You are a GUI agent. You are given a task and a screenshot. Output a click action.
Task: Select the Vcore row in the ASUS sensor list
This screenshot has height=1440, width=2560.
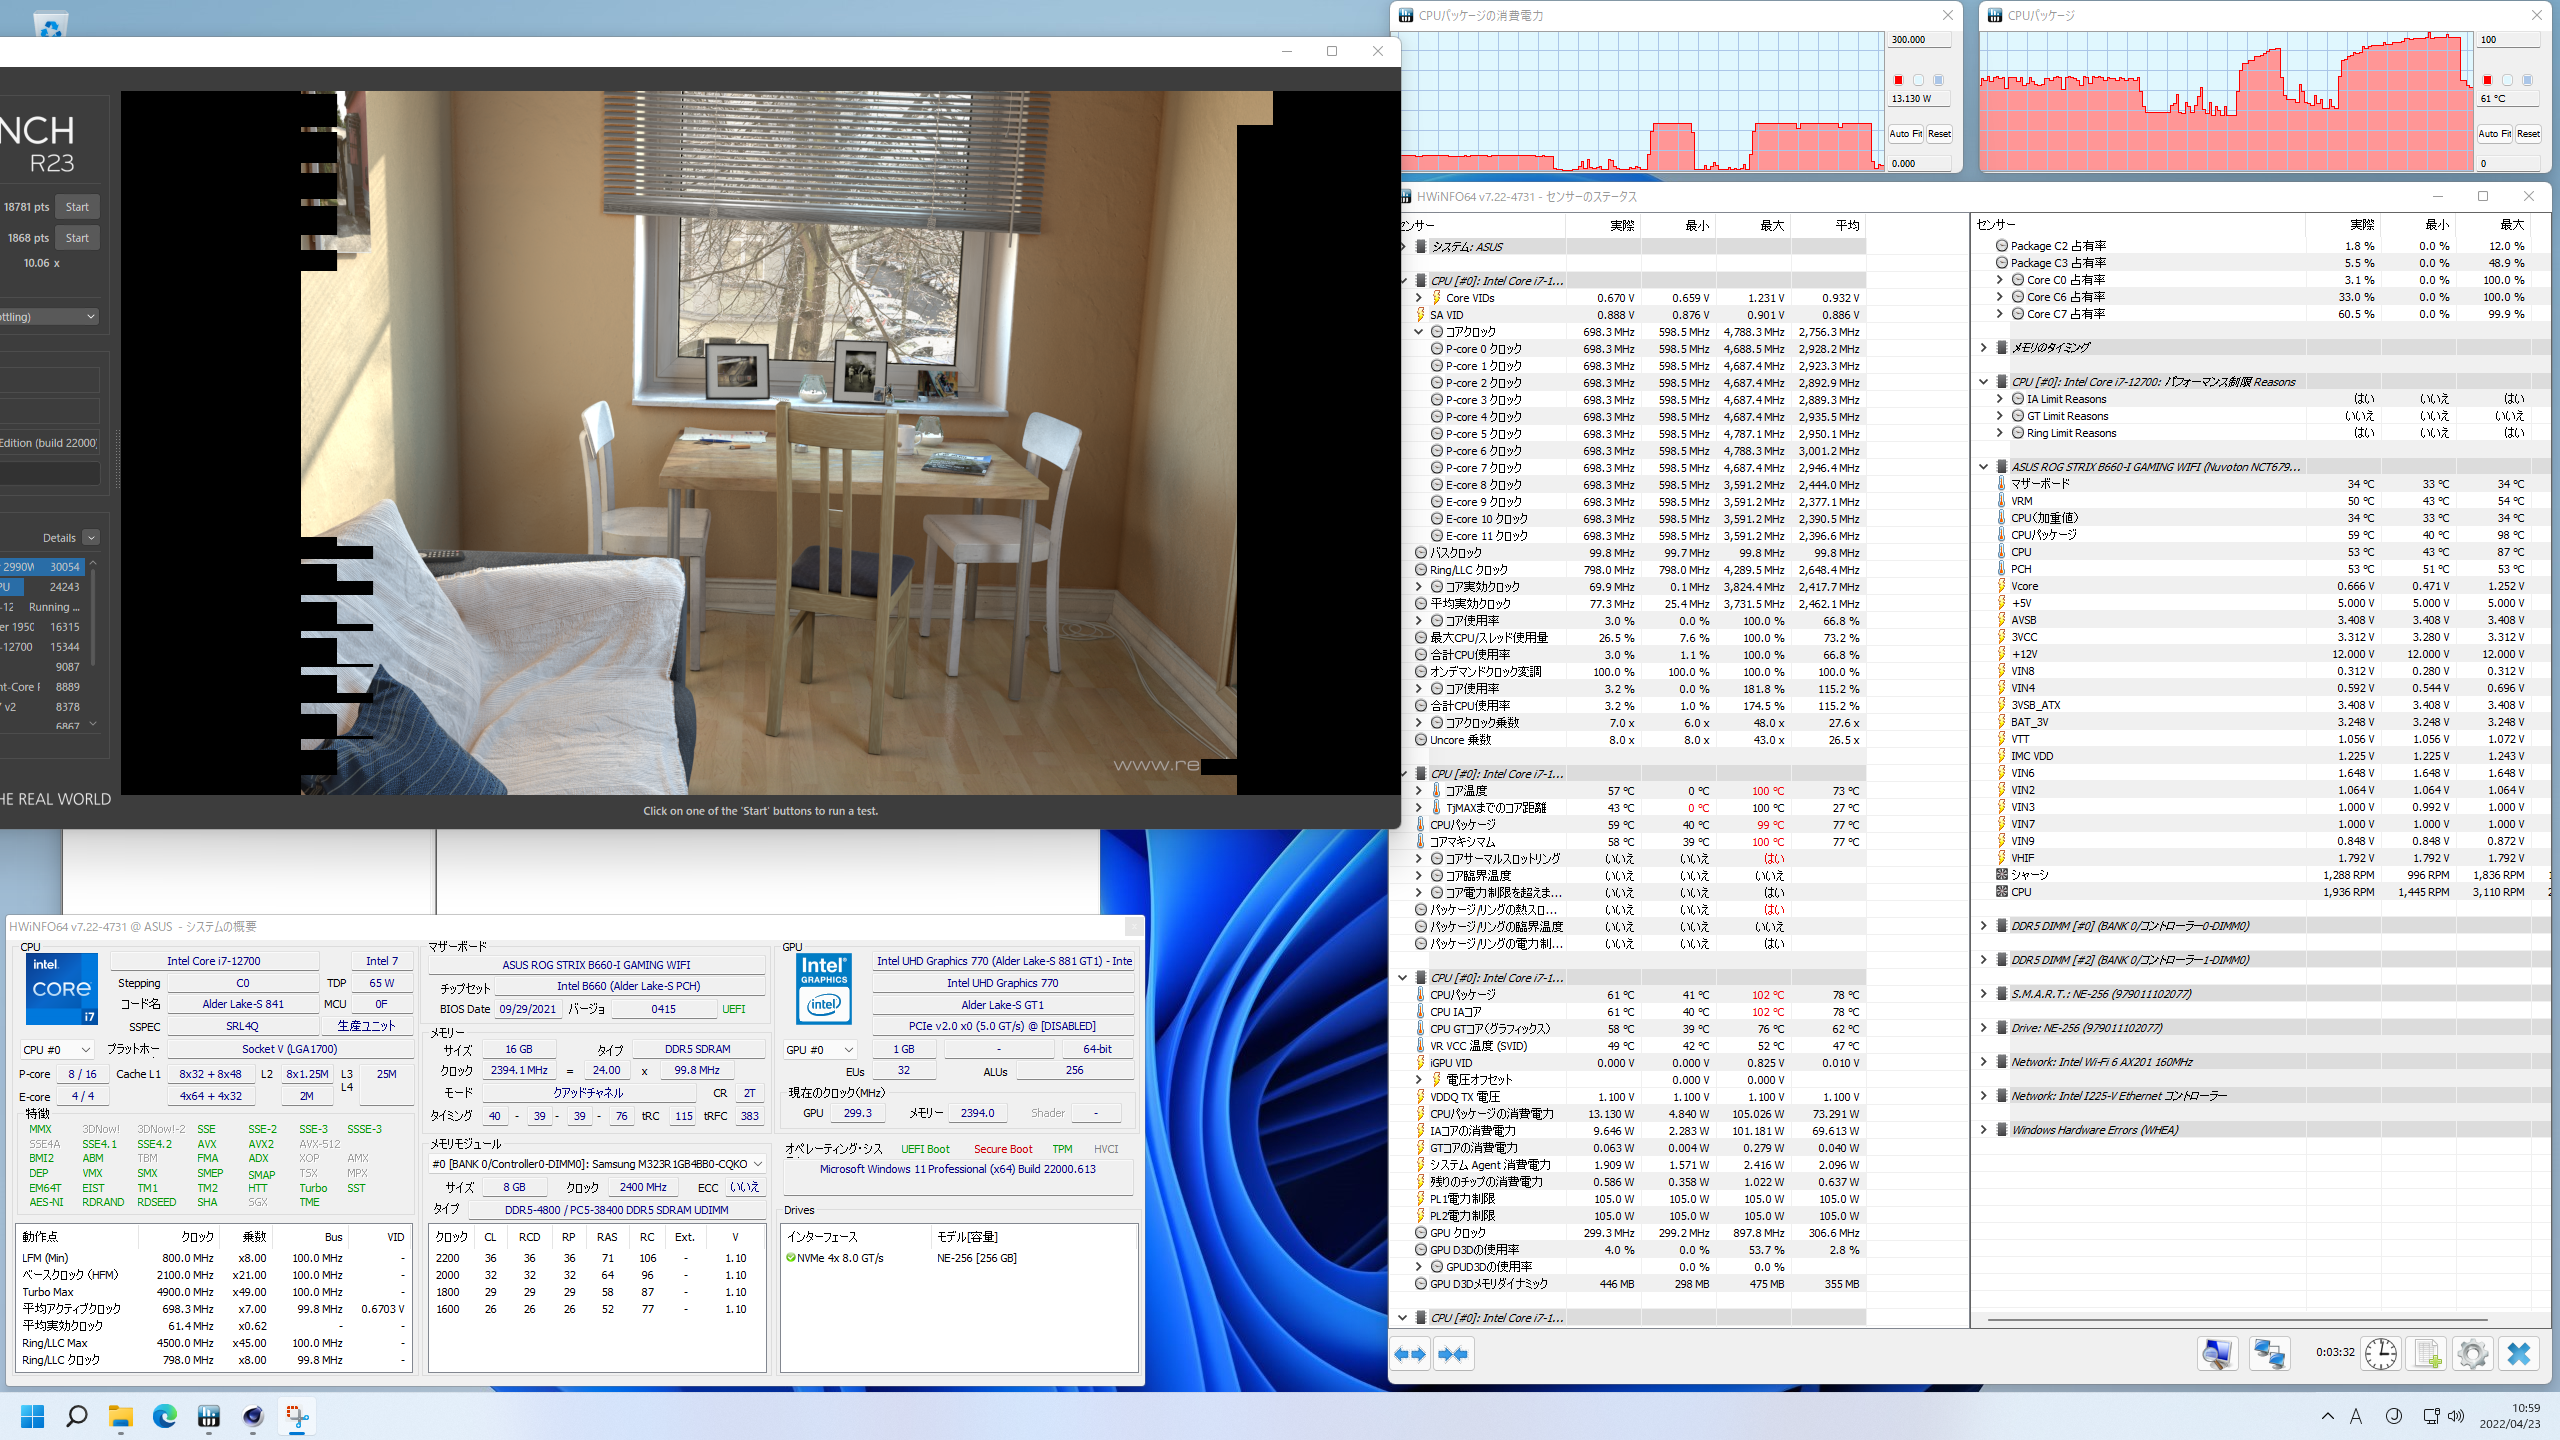point(2260,586)
